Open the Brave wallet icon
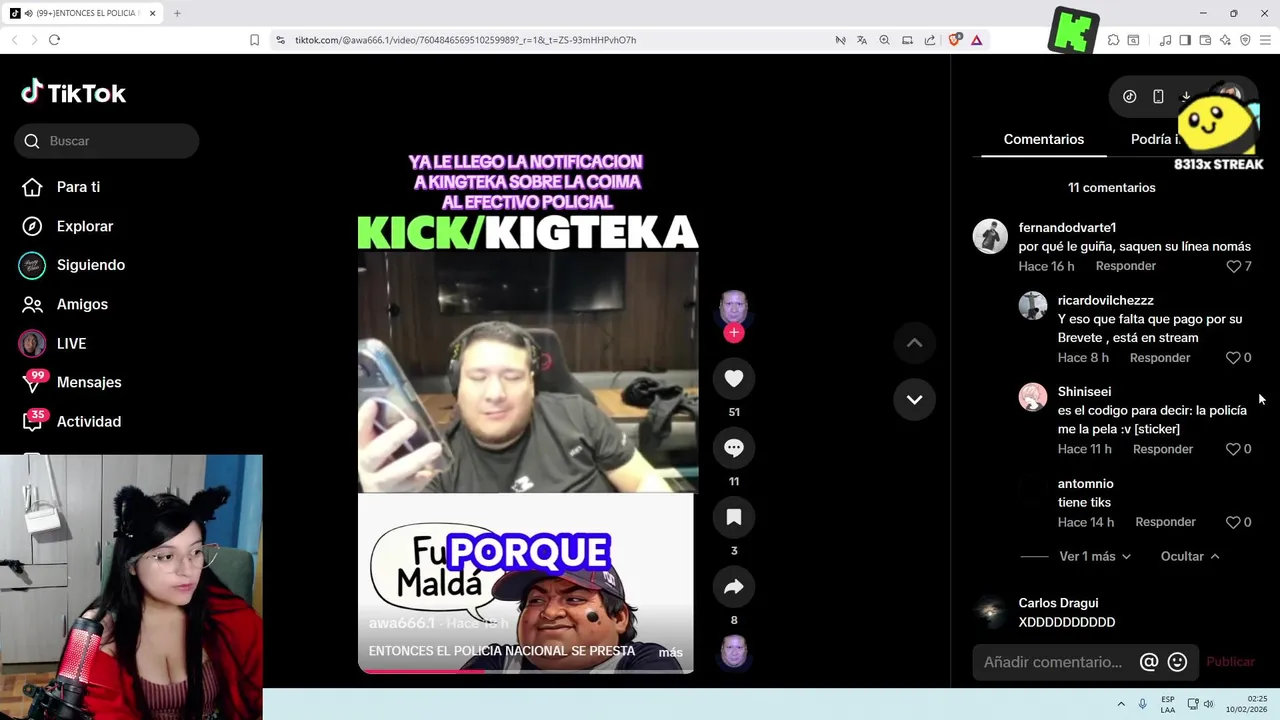 click(1205, 40)
